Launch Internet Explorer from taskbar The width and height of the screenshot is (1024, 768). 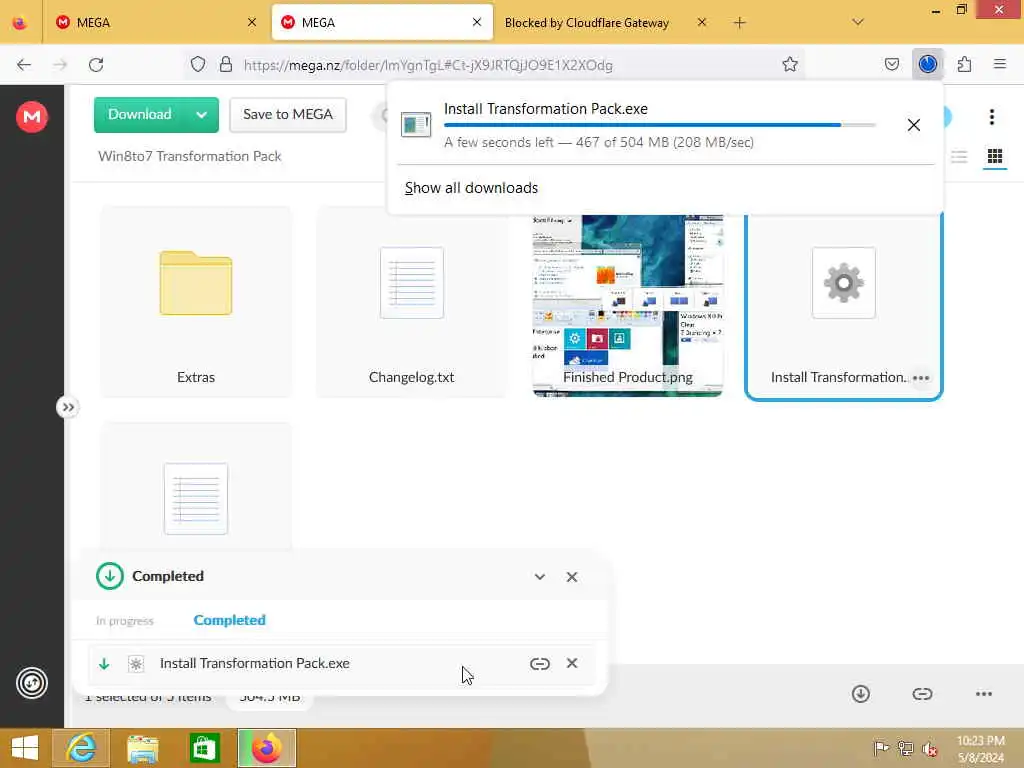pos(81,748)
